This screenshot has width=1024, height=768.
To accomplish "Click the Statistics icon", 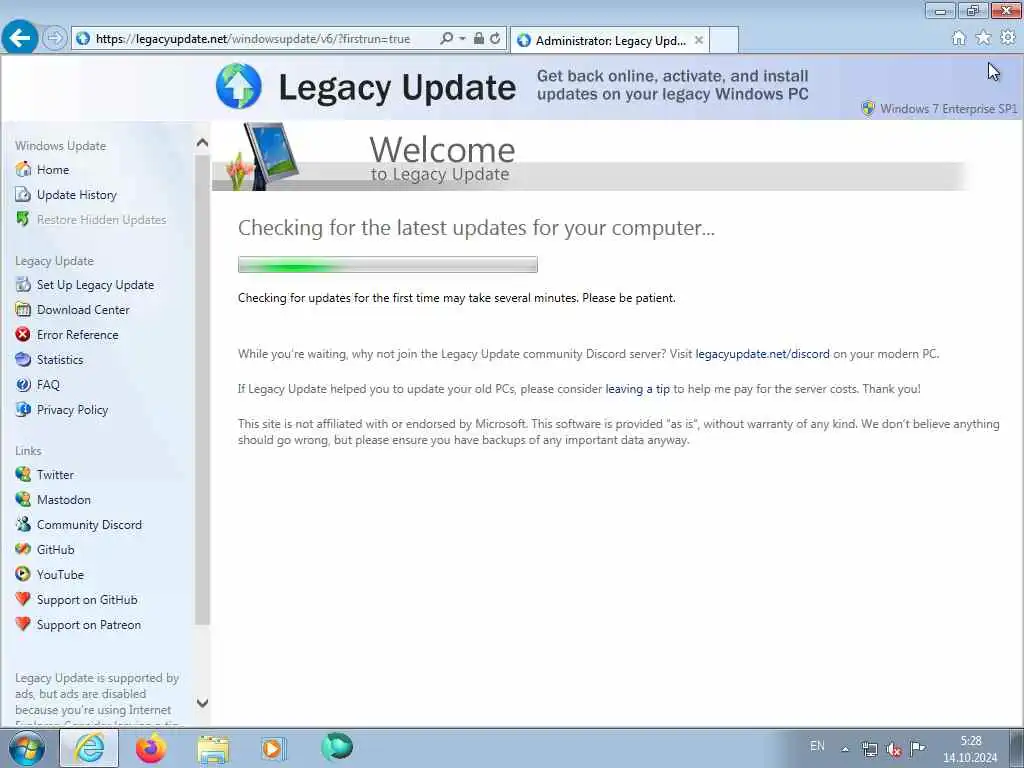I will pos(23,359).
